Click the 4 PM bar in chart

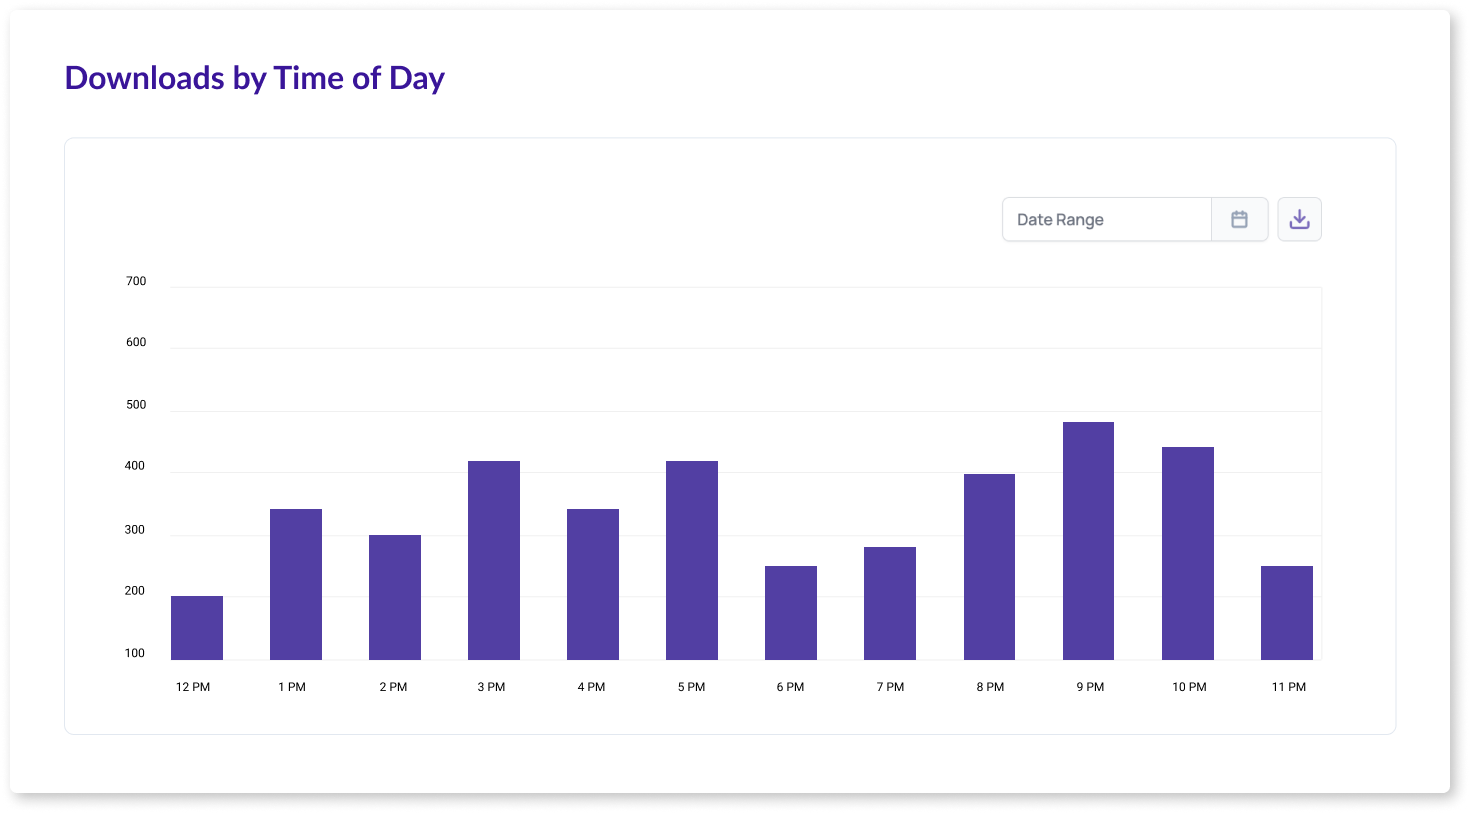tap(593, 585)
